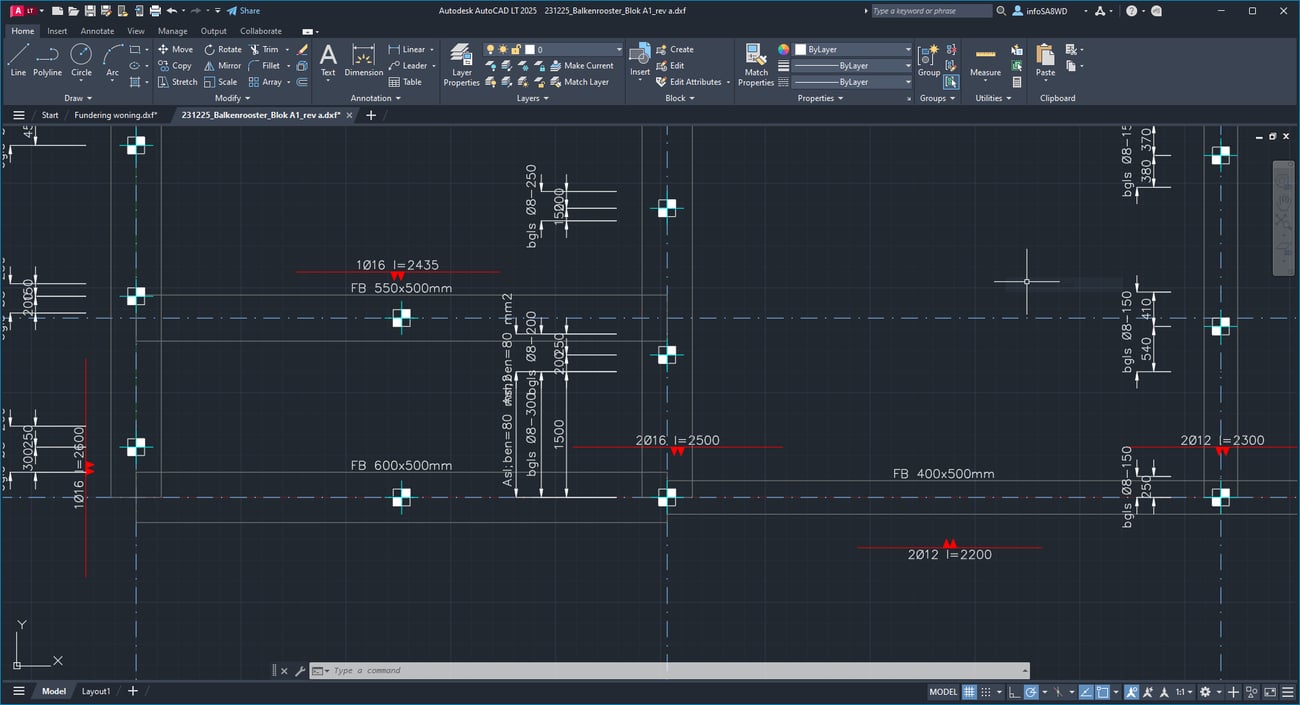Click the command line input field
This screenshot has width=1300, height=705.
[x=669, y=671]
